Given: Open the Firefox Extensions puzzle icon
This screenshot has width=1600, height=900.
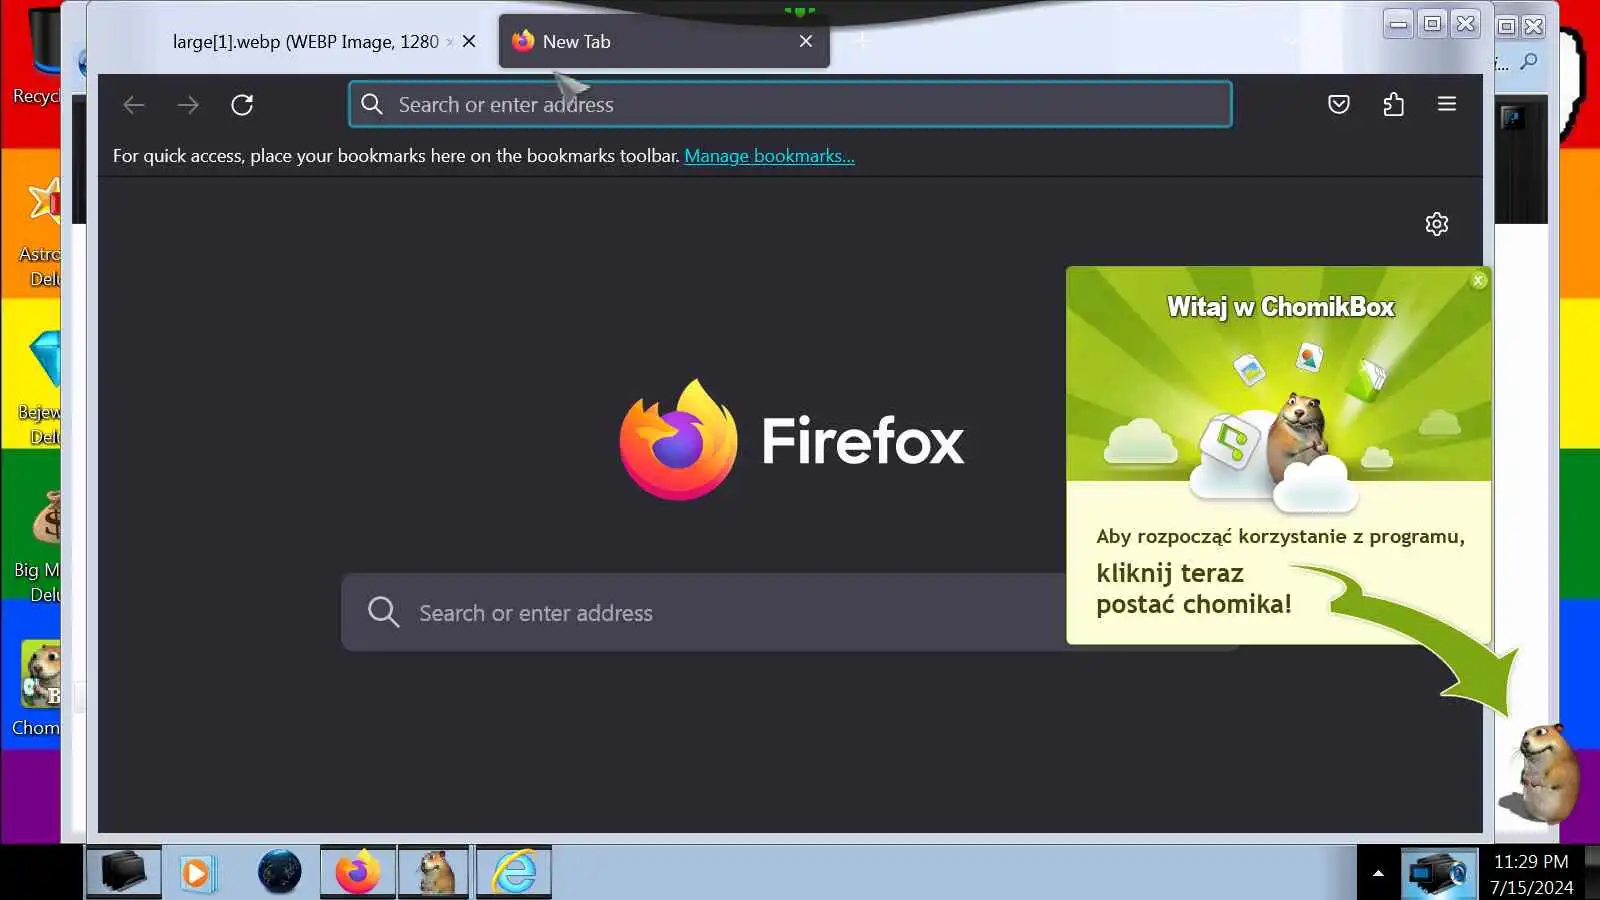Looking at the screenshot, I should click(x=1393, y=104).
